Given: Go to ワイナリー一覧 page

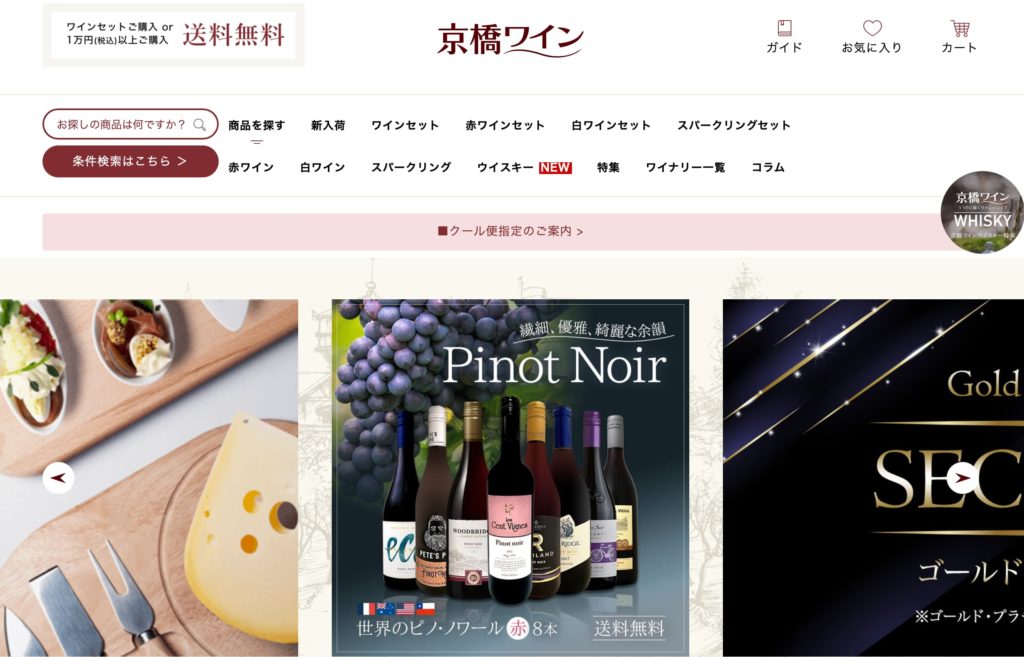Looking at the screenshot, I should (685, 167).
